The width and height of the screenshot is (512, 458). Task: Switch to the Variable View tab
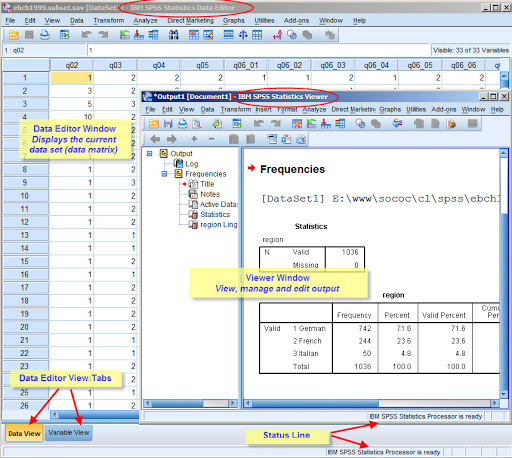coord(69,433)
